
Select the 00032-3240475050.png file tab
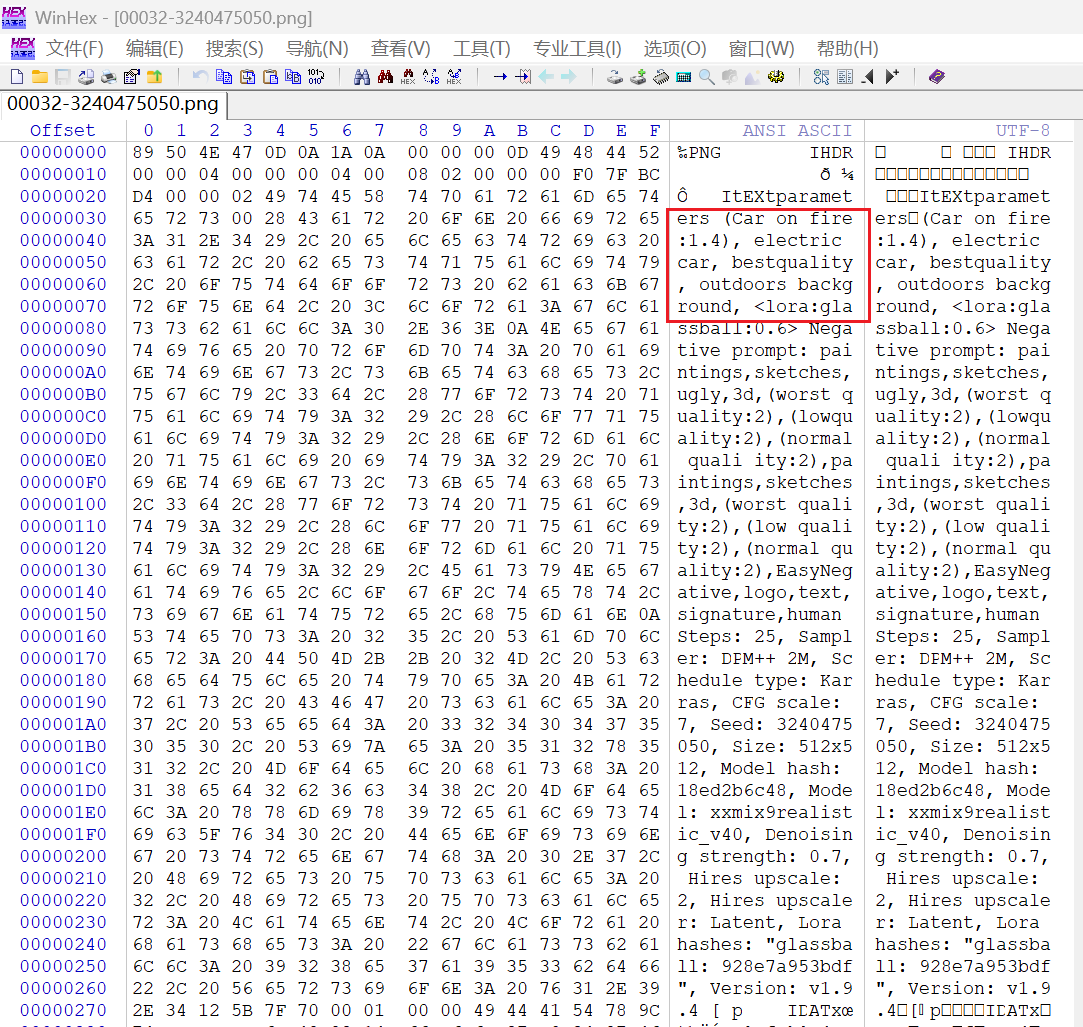112,103
